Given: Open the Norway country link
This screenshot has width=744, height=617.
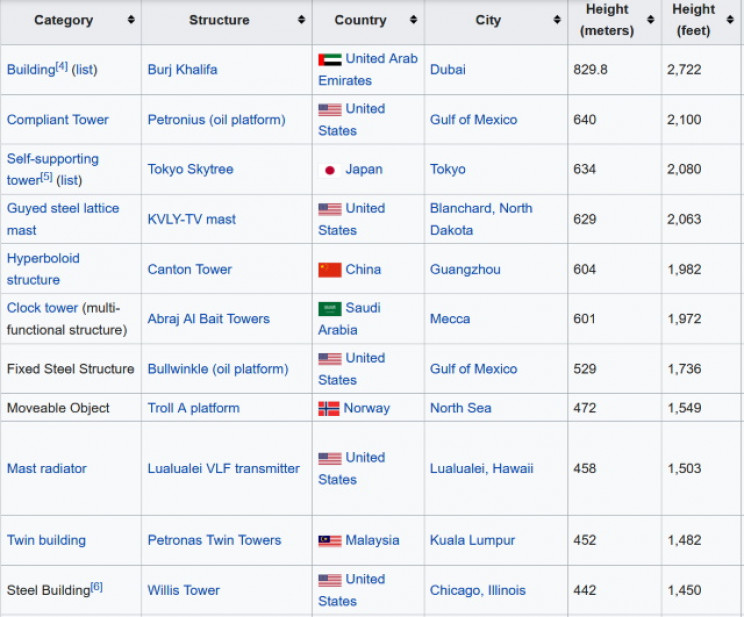Looking at the screenshot, I should point(367,408).
